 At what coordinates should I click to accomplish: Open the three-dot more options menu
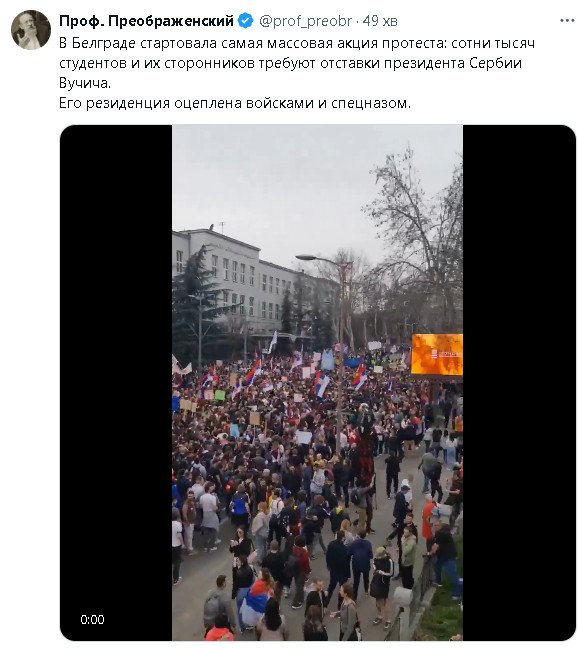[567, 21]
